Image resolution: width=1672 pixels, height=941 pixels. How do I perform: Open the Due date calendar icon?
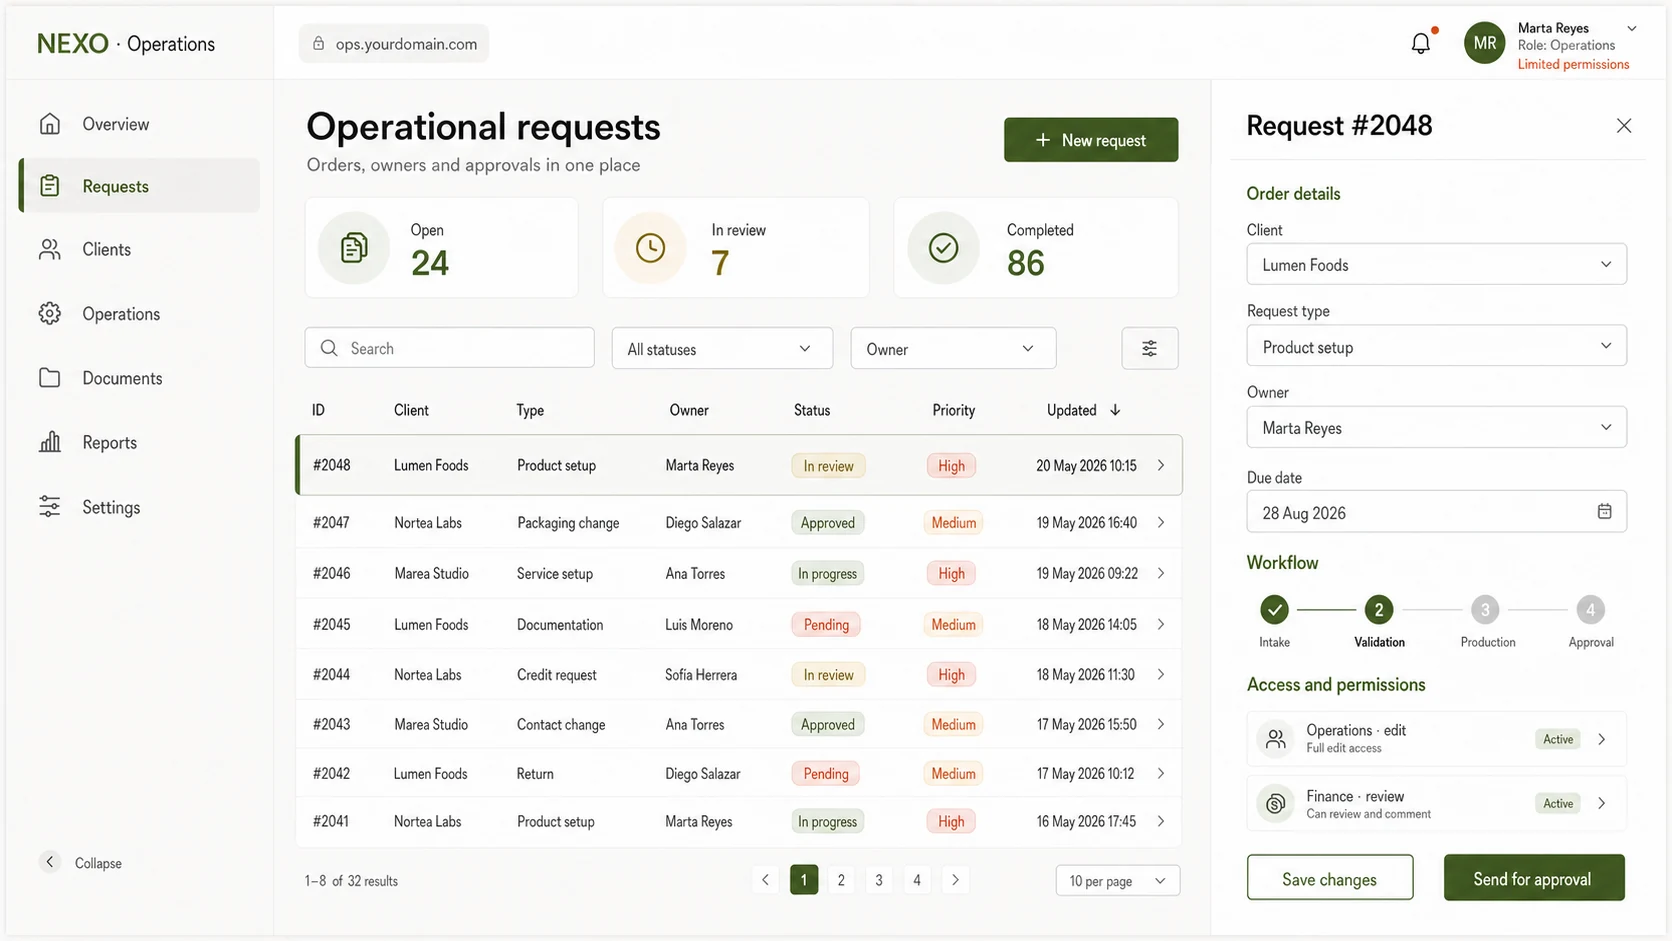(1604, 511)
